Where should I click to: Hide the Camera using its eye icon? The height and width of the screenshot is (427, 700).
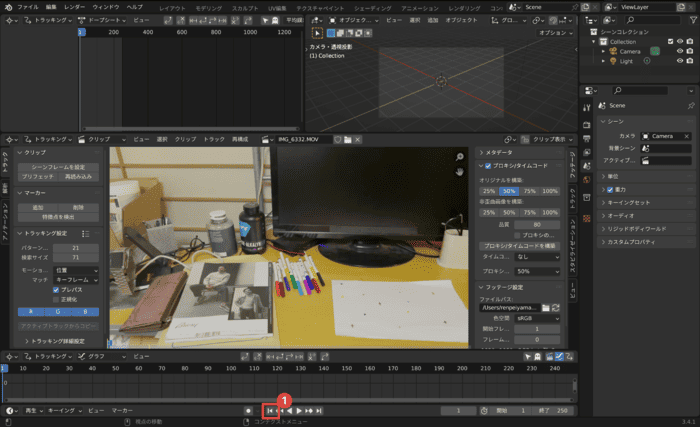coord(680,51)
